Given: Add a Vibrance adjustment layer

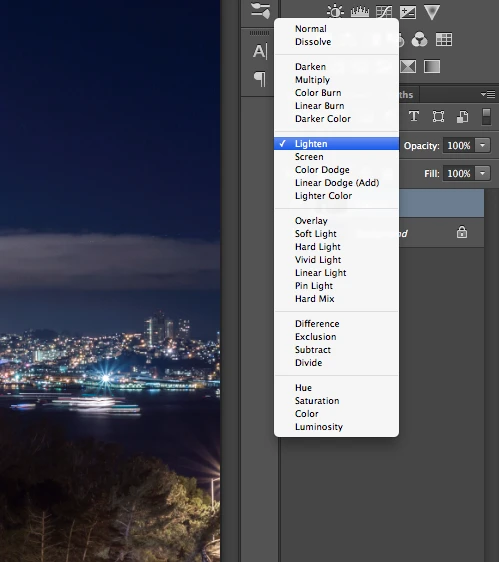Looking at the screenshot, I should (432, 12).
